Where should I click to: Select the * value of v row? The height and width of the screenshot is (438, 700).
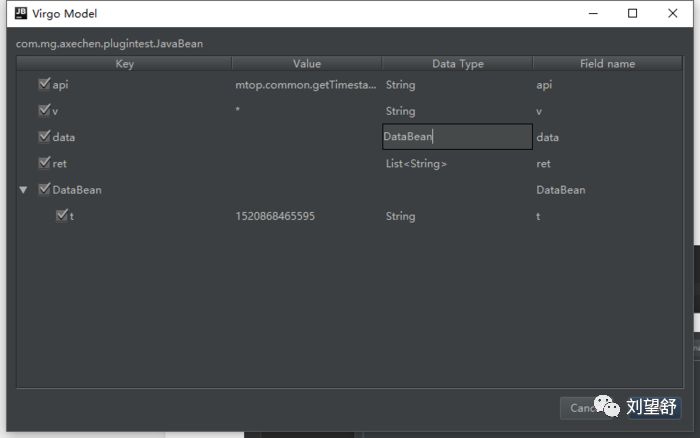238,110
